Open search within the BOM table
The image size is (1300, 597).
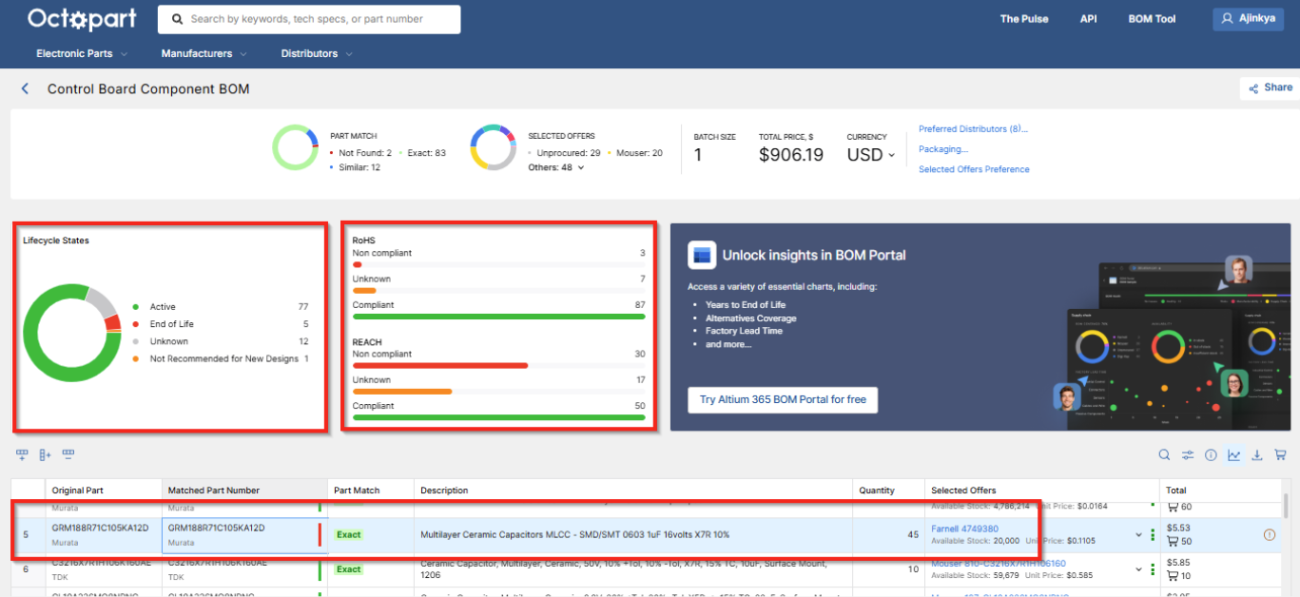pos(1164,455)
